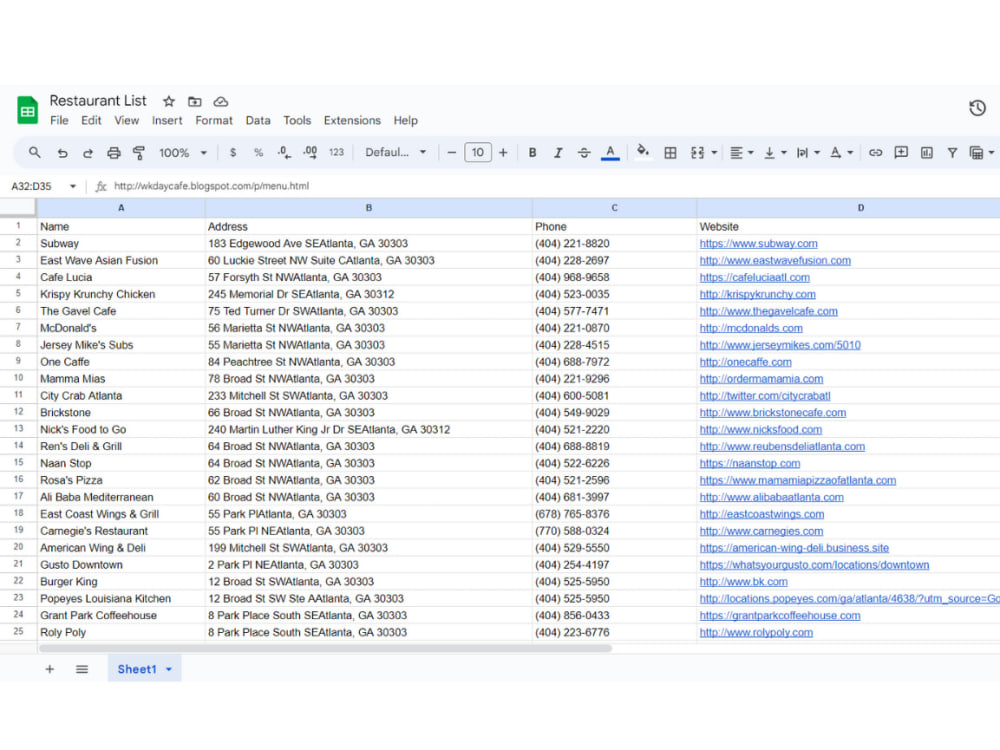This screenshot has height=750, width=1000.
Task: Toggle strikethrough formatting
Action: click(584, 152)
